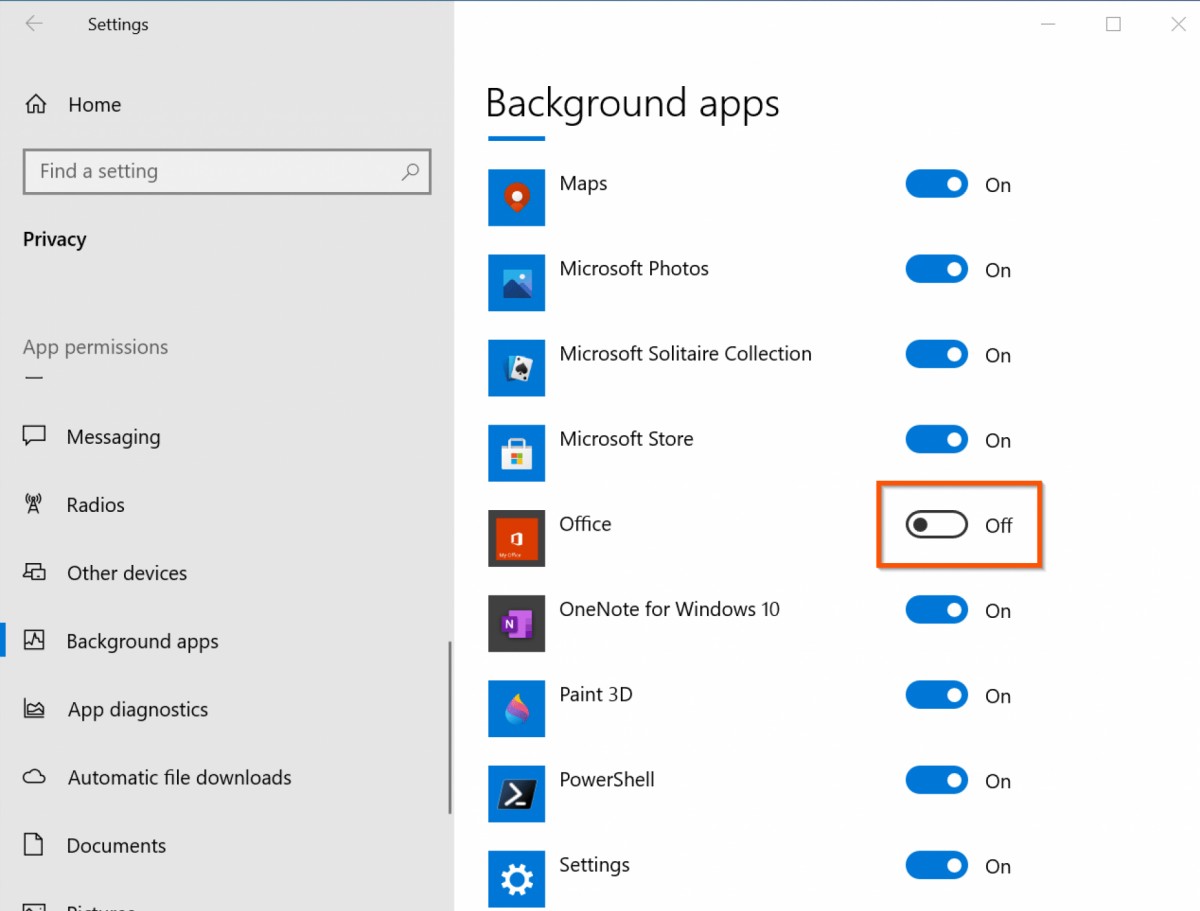
Task: Click the Home house icon
Action: [35, 104]
